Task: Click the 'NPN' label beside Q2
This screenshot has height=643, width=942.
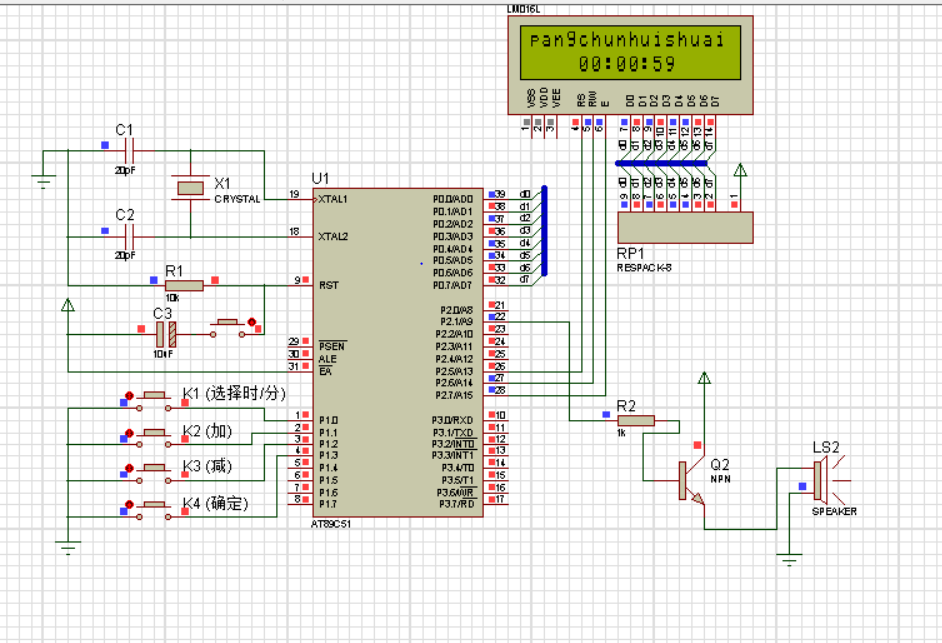Action: point(720,479)
